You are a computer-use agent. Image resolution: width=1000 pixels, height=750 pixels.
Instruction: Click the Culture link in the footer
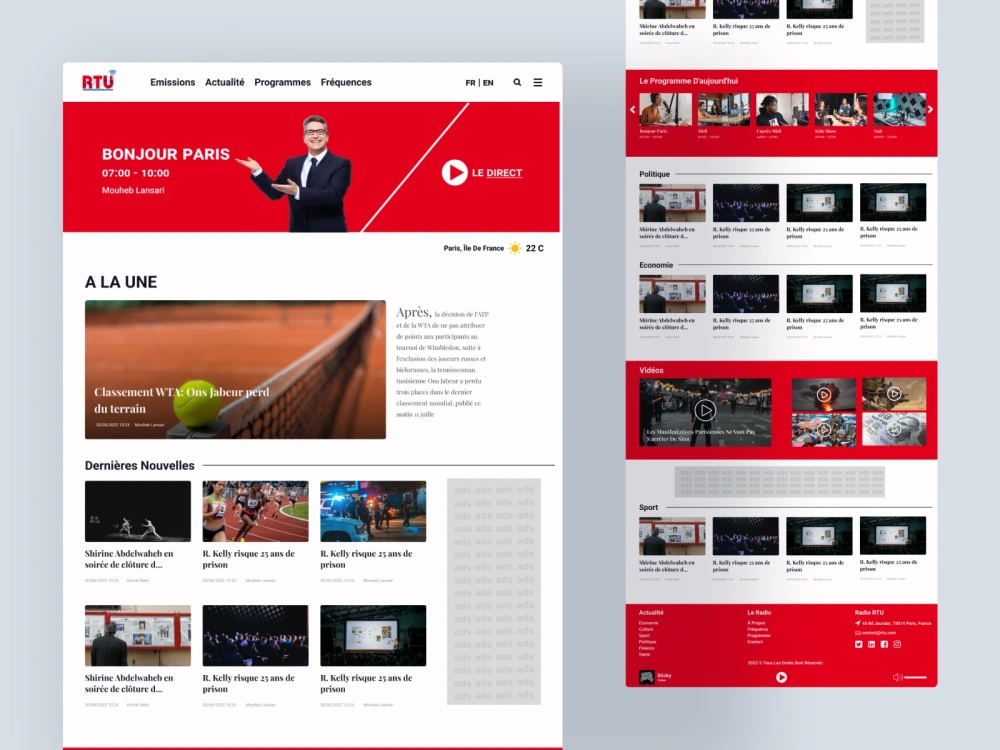[646, 629]
